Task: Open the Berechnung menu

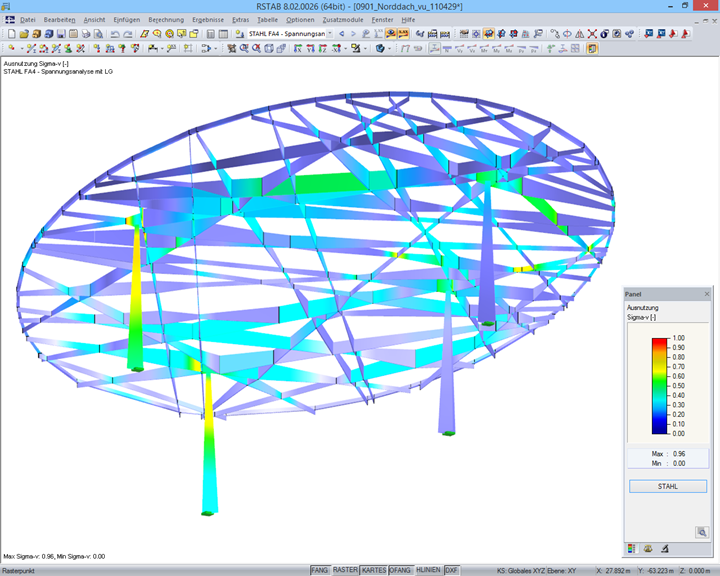Action: (166, 20)
